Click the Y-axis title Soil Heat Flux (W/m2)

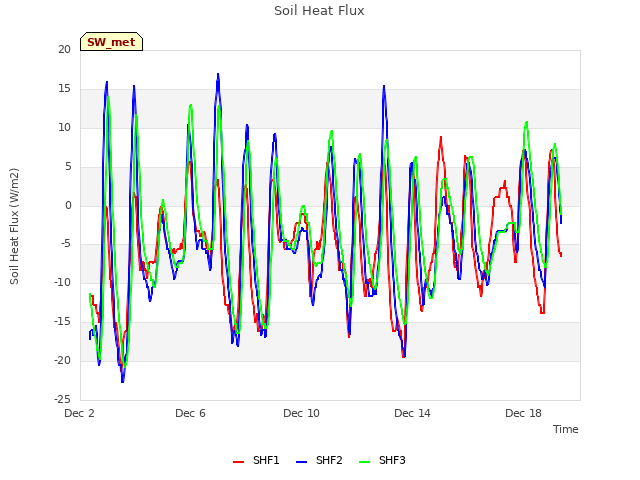pyautogui.click(x=14, y=226)
